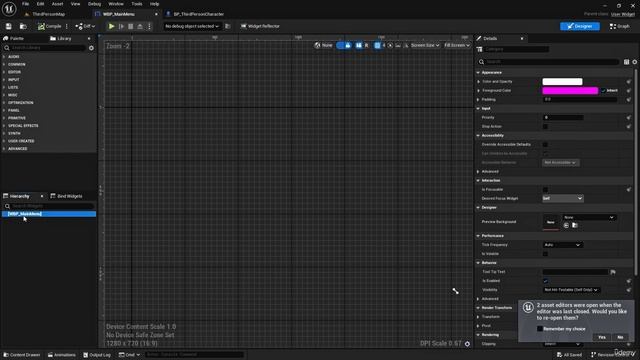Click the Browse to asset icon
This screenshot has width=640, height=360.
click(23, 26)
